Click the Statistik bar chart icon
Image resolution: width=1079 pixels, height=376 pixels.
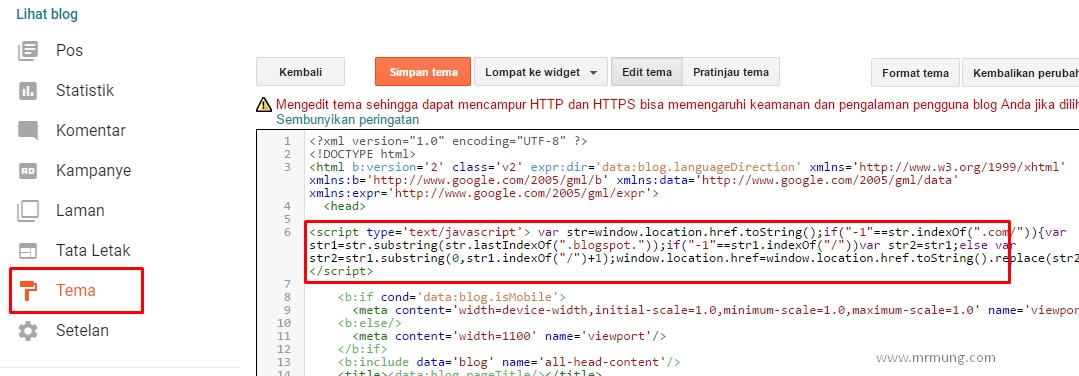tap(28, 91)
